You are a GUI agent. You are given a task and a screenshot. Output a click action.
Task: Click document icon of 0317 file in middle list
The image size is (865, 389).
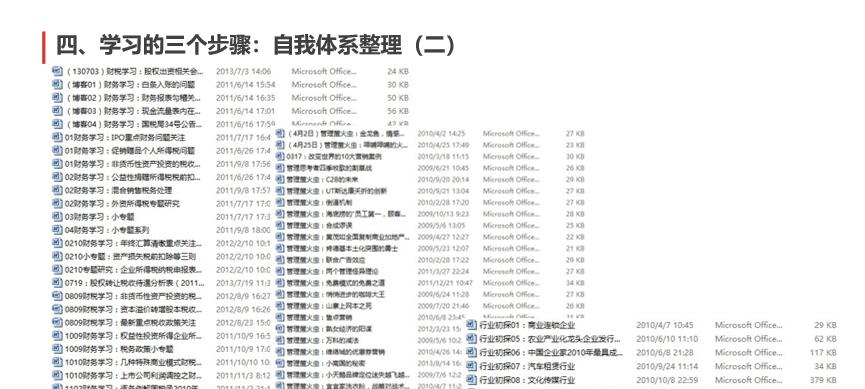coord(280,156)
